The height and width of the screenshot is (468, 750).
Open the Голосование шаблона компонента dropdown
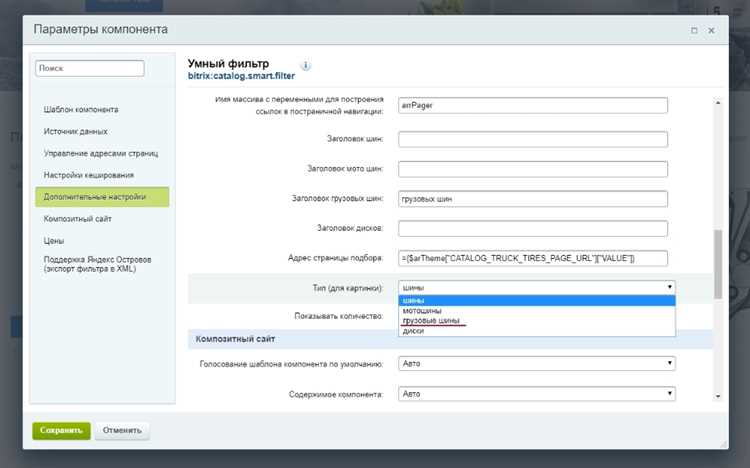[x=537, y=364]
